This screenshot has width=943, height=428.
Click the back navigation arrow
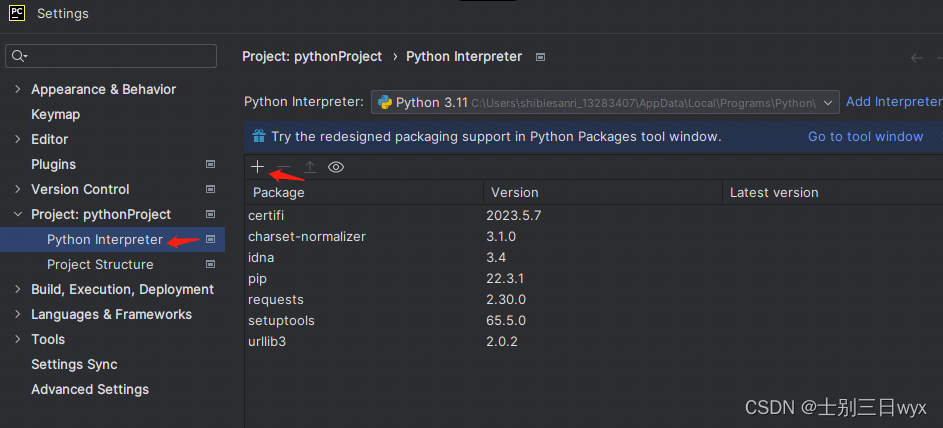click(917, 58)
